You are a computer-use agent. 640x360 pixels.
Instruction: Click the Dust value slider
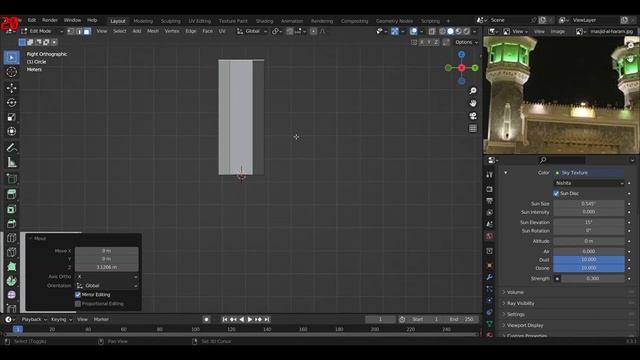tap(589, 260)
